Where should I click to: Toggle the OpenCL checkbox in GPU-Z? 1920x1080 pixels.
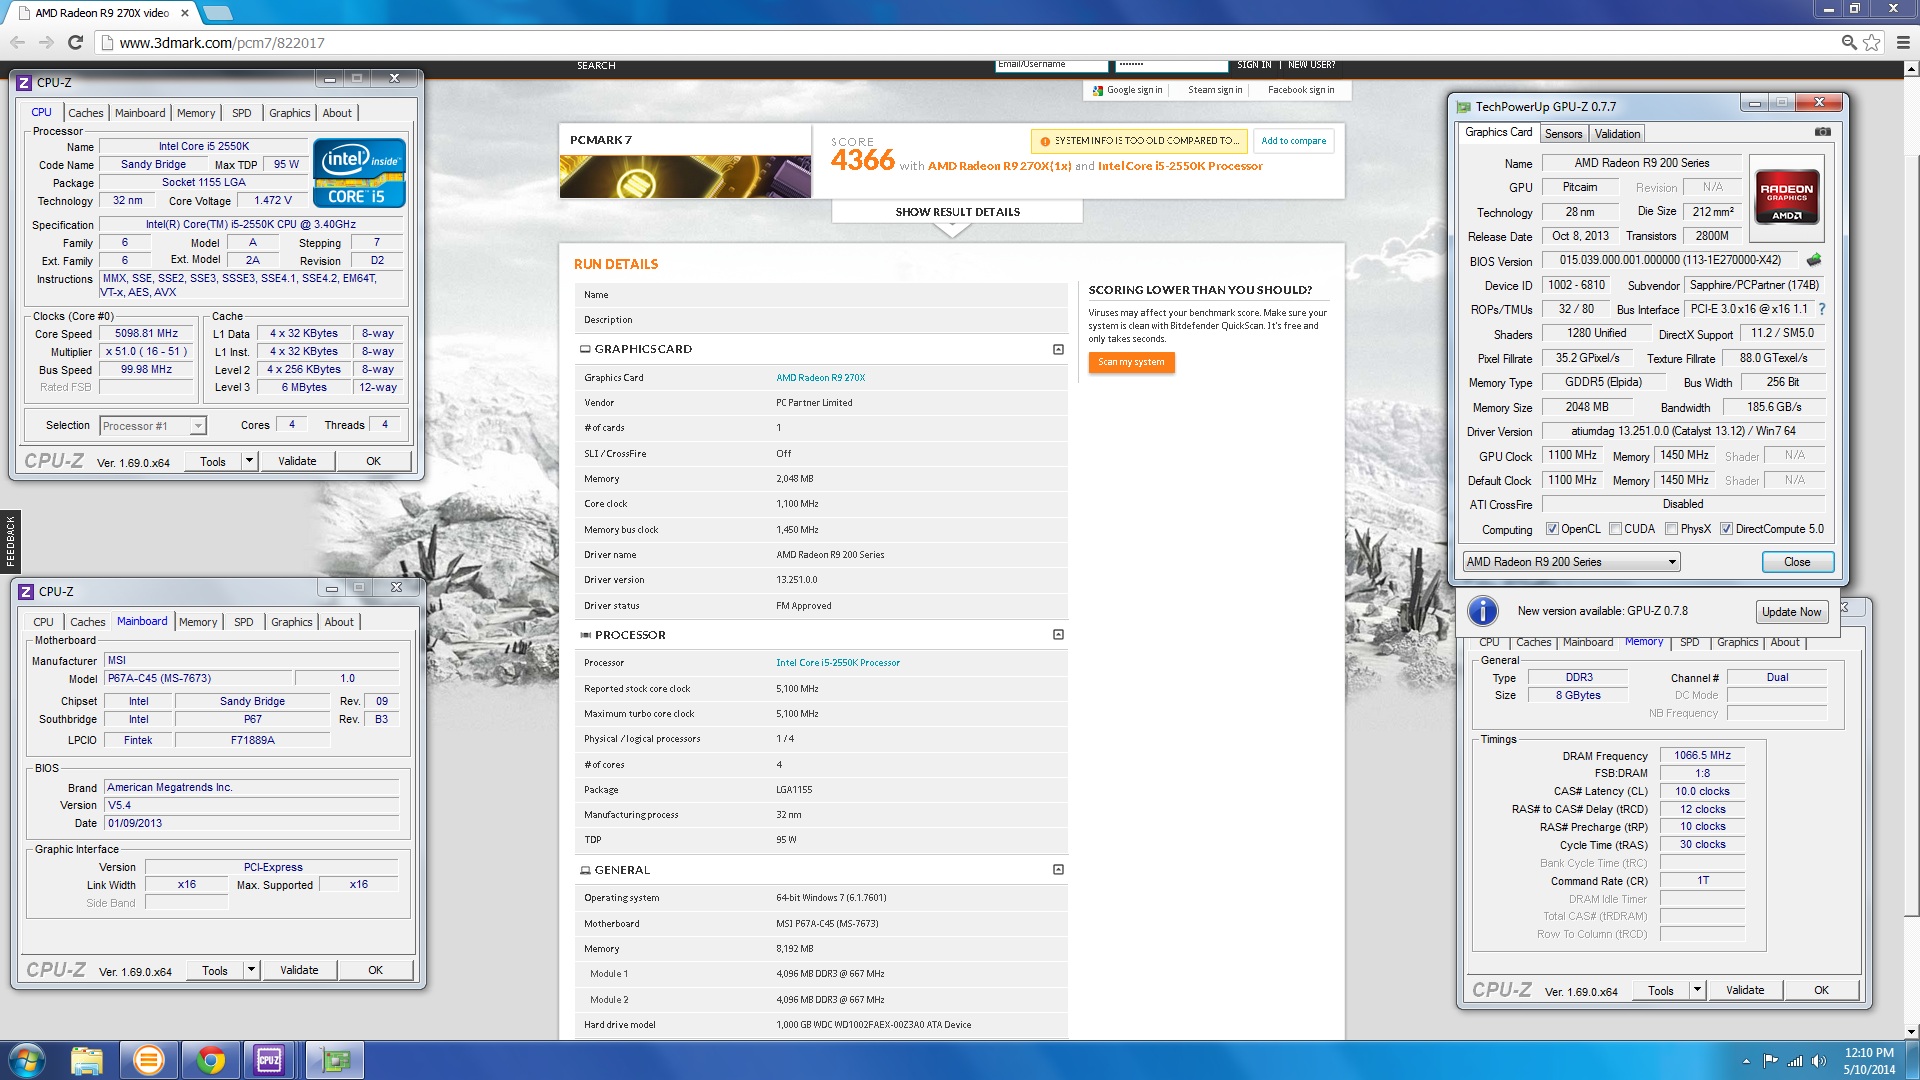point(1552,529)
